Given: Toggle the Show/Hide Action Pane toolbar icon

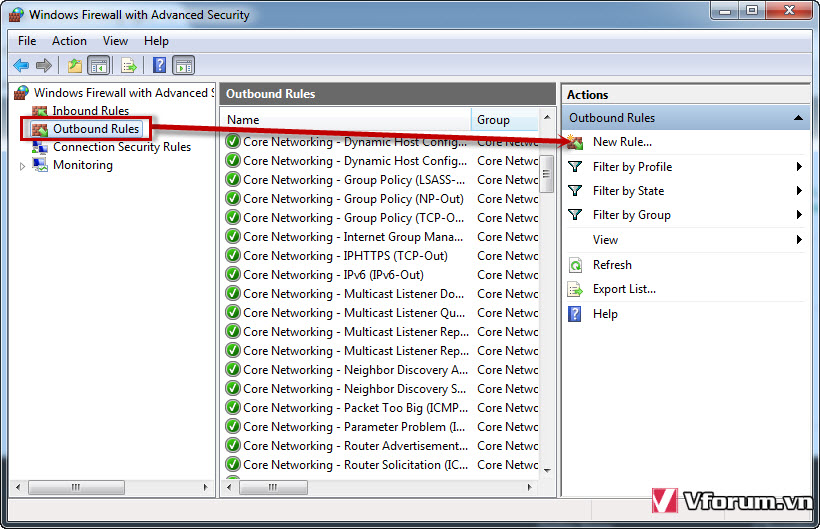Looking at the screenshot, I should [x=184, y=65].
